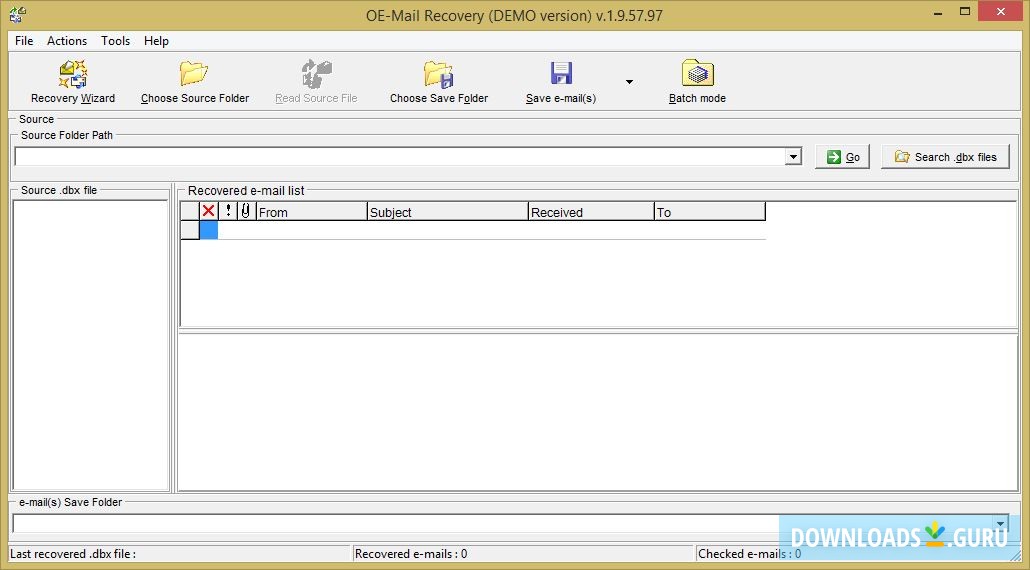The height and width of the screenshot is (570, 1030).
Task: Expand the Save e-mail(s) dropdown arrow
Action: click(629, 82)
